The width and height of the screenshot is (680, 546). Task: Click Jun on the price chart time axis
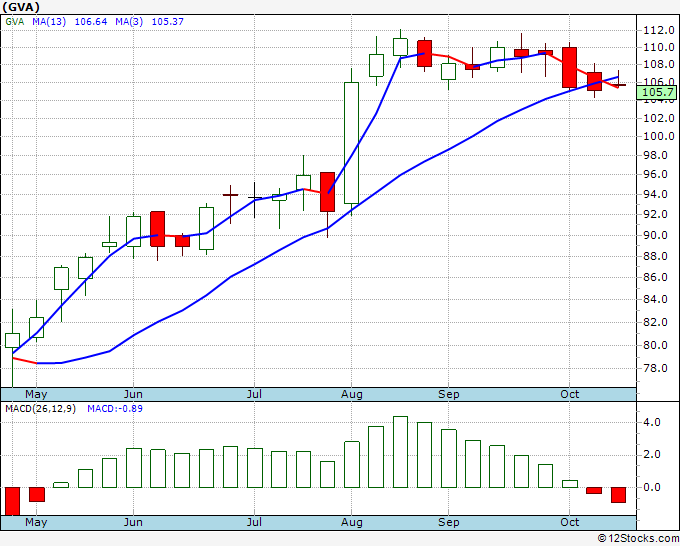point(133,394)
